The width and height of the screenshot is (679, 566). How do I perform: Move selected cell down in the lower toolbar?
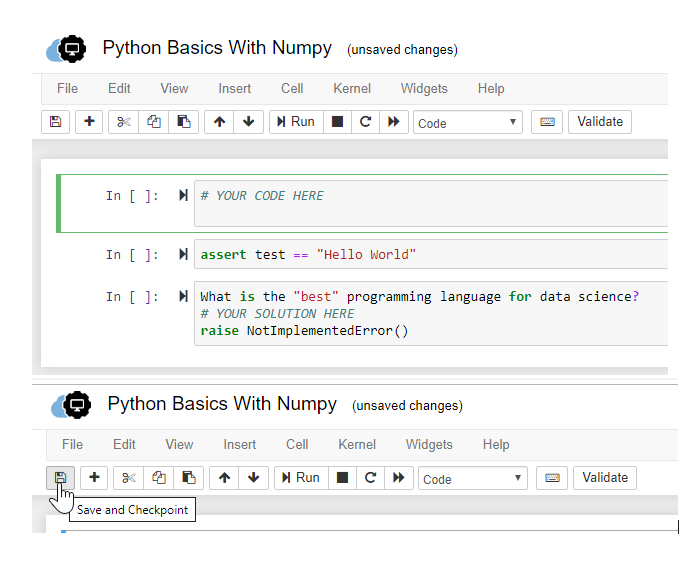tap(253, 478)
